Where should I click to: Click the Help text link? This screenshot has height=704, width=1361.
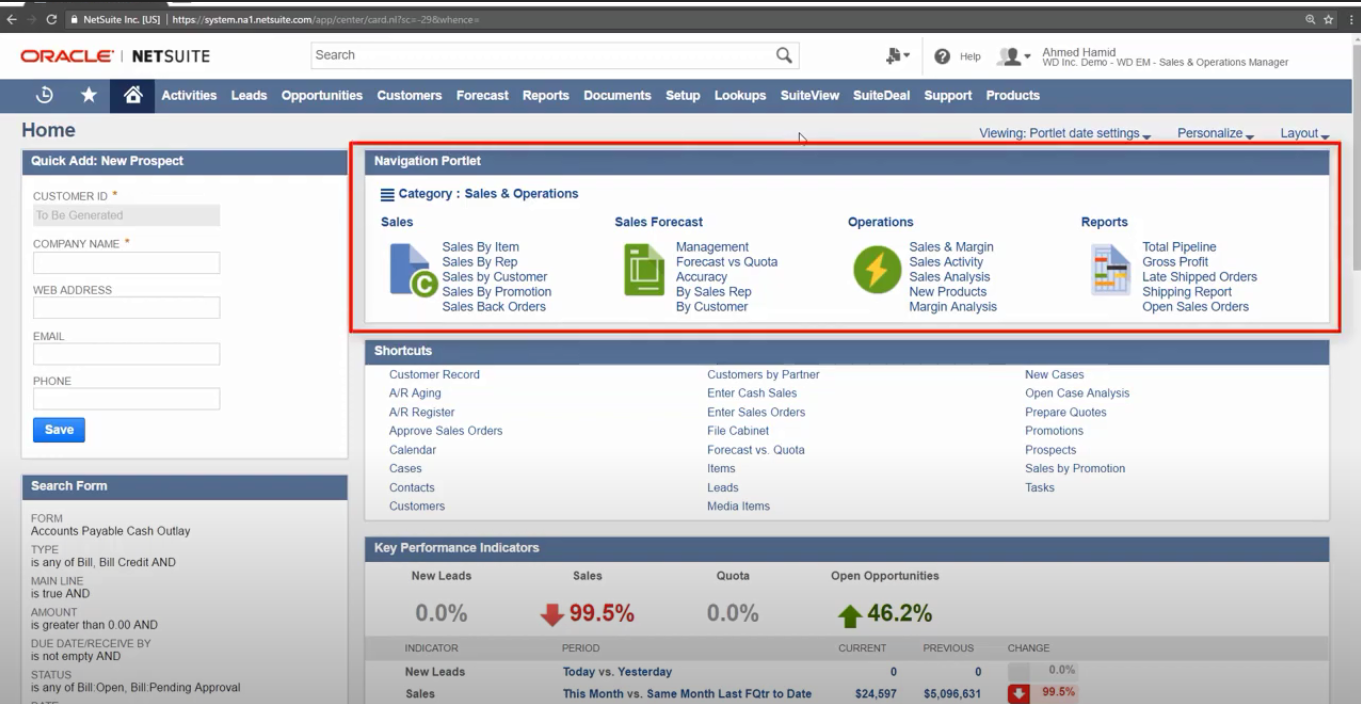click(970, 57)
